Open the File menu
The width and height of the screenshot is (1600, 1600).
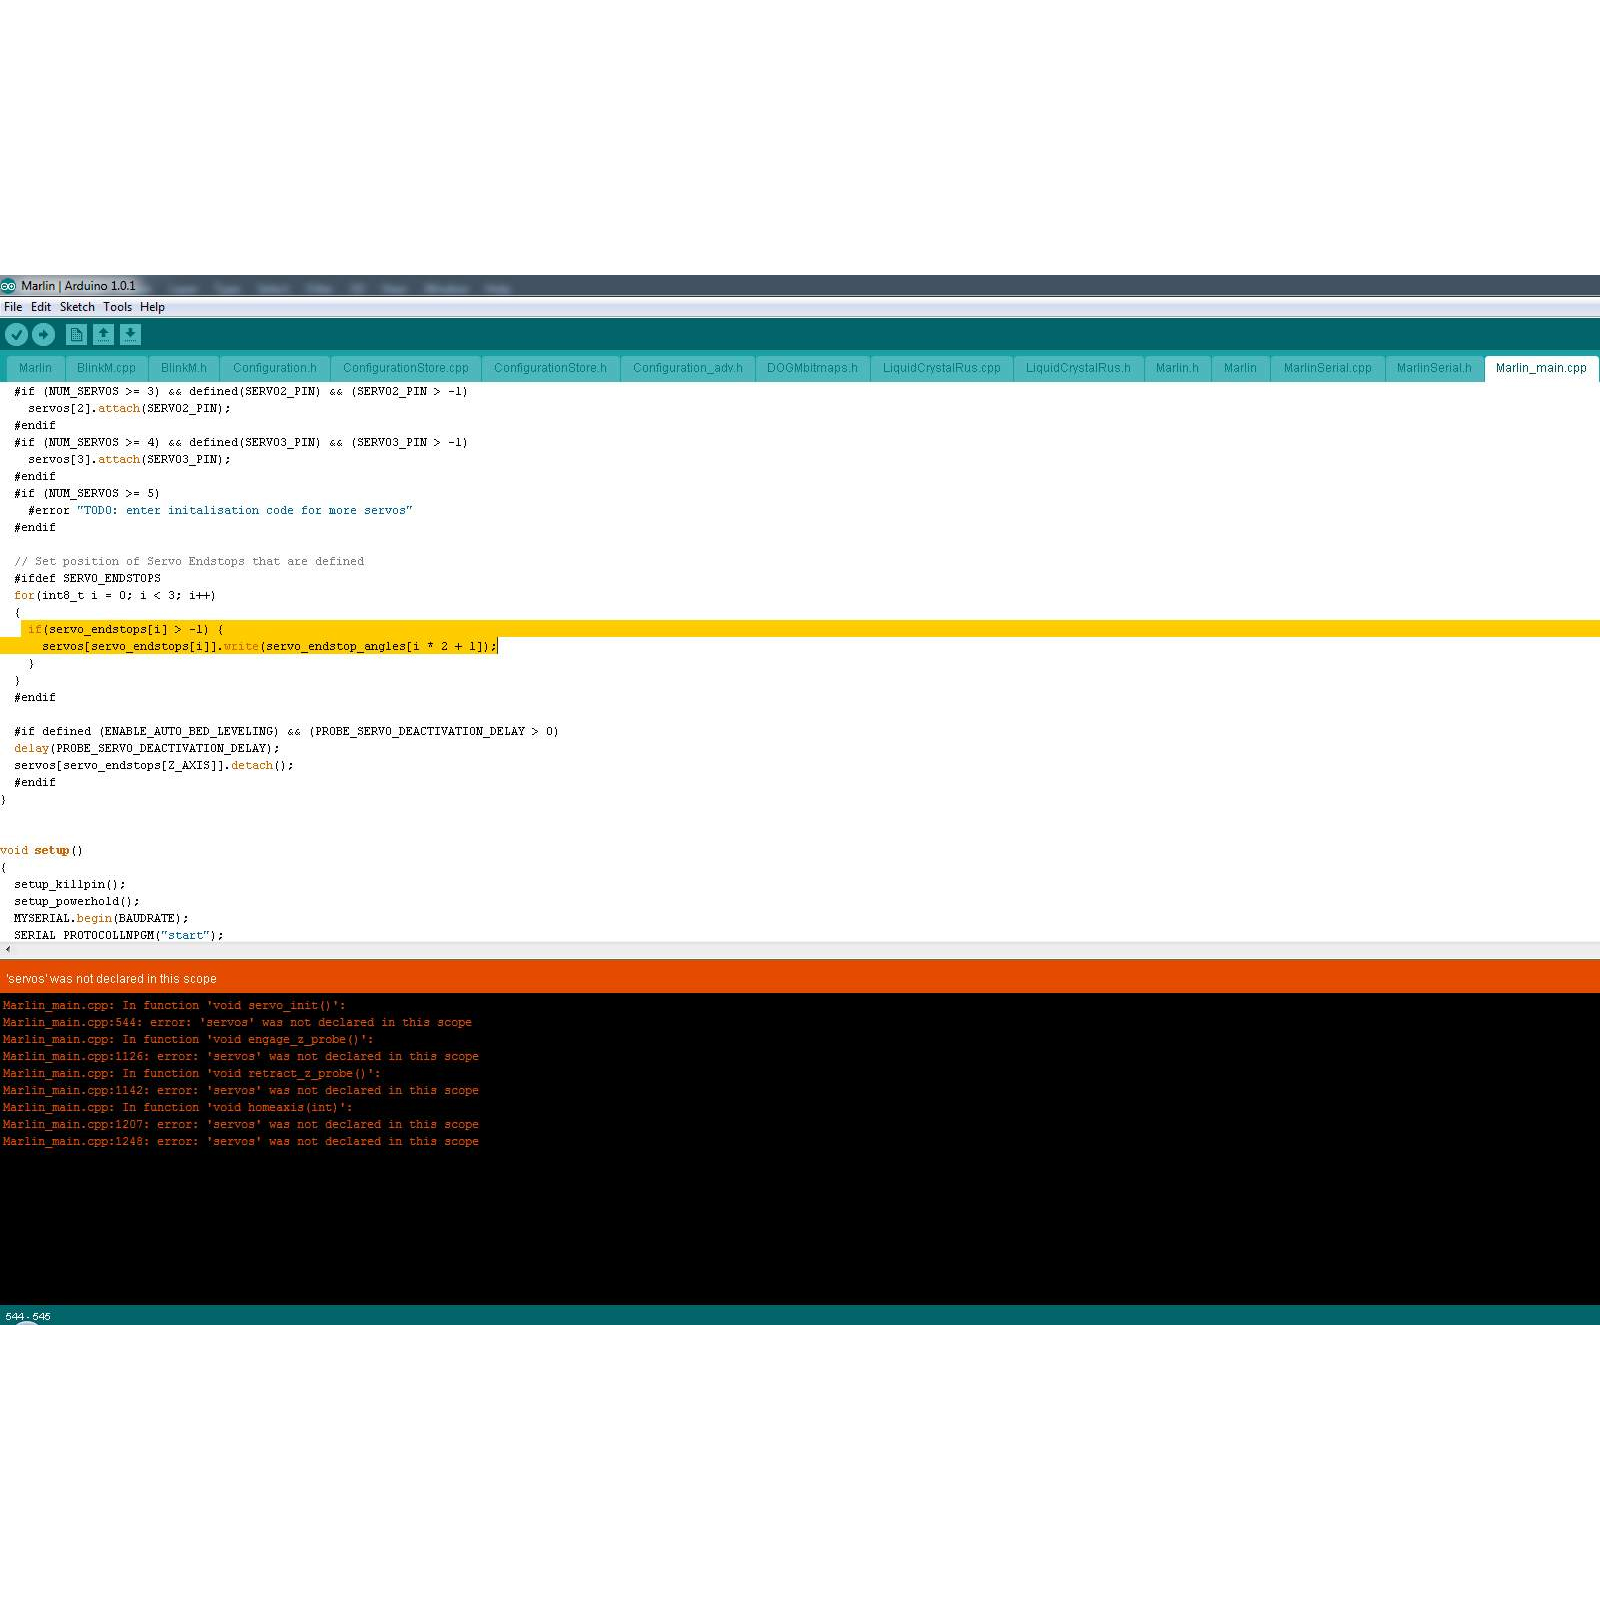(x=13, y=307)
